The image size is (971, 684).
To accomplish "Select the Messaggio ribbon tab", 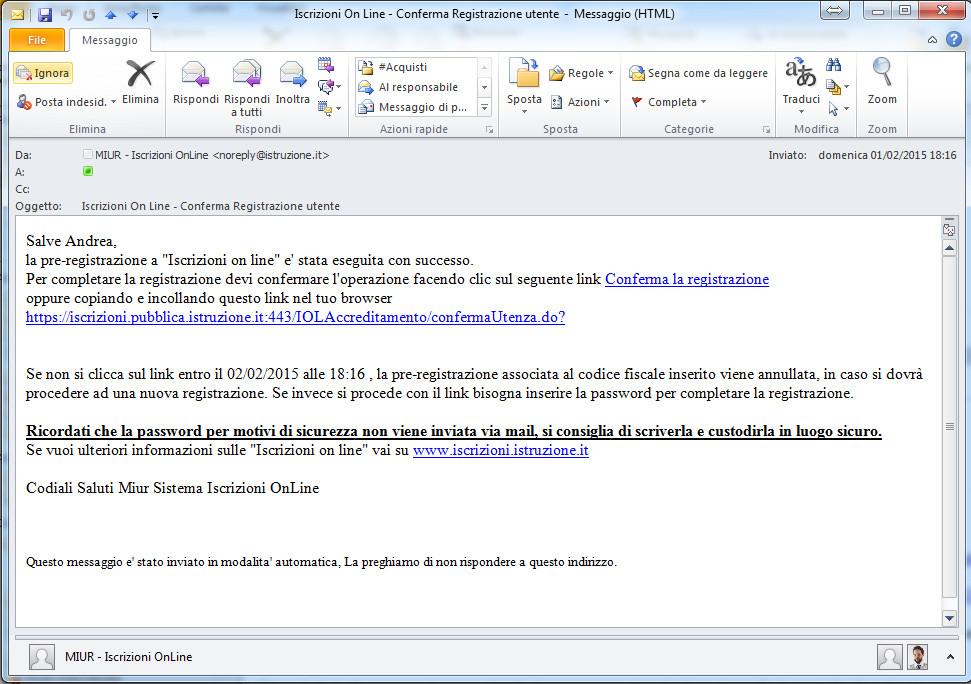I will click(x=110, y=40).
